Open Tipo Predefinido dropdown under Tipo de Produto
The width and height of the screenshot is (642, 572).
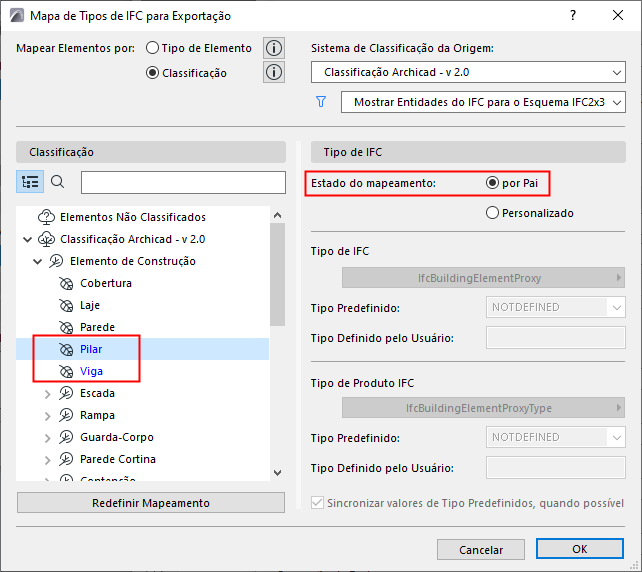[x=556, y=437]
